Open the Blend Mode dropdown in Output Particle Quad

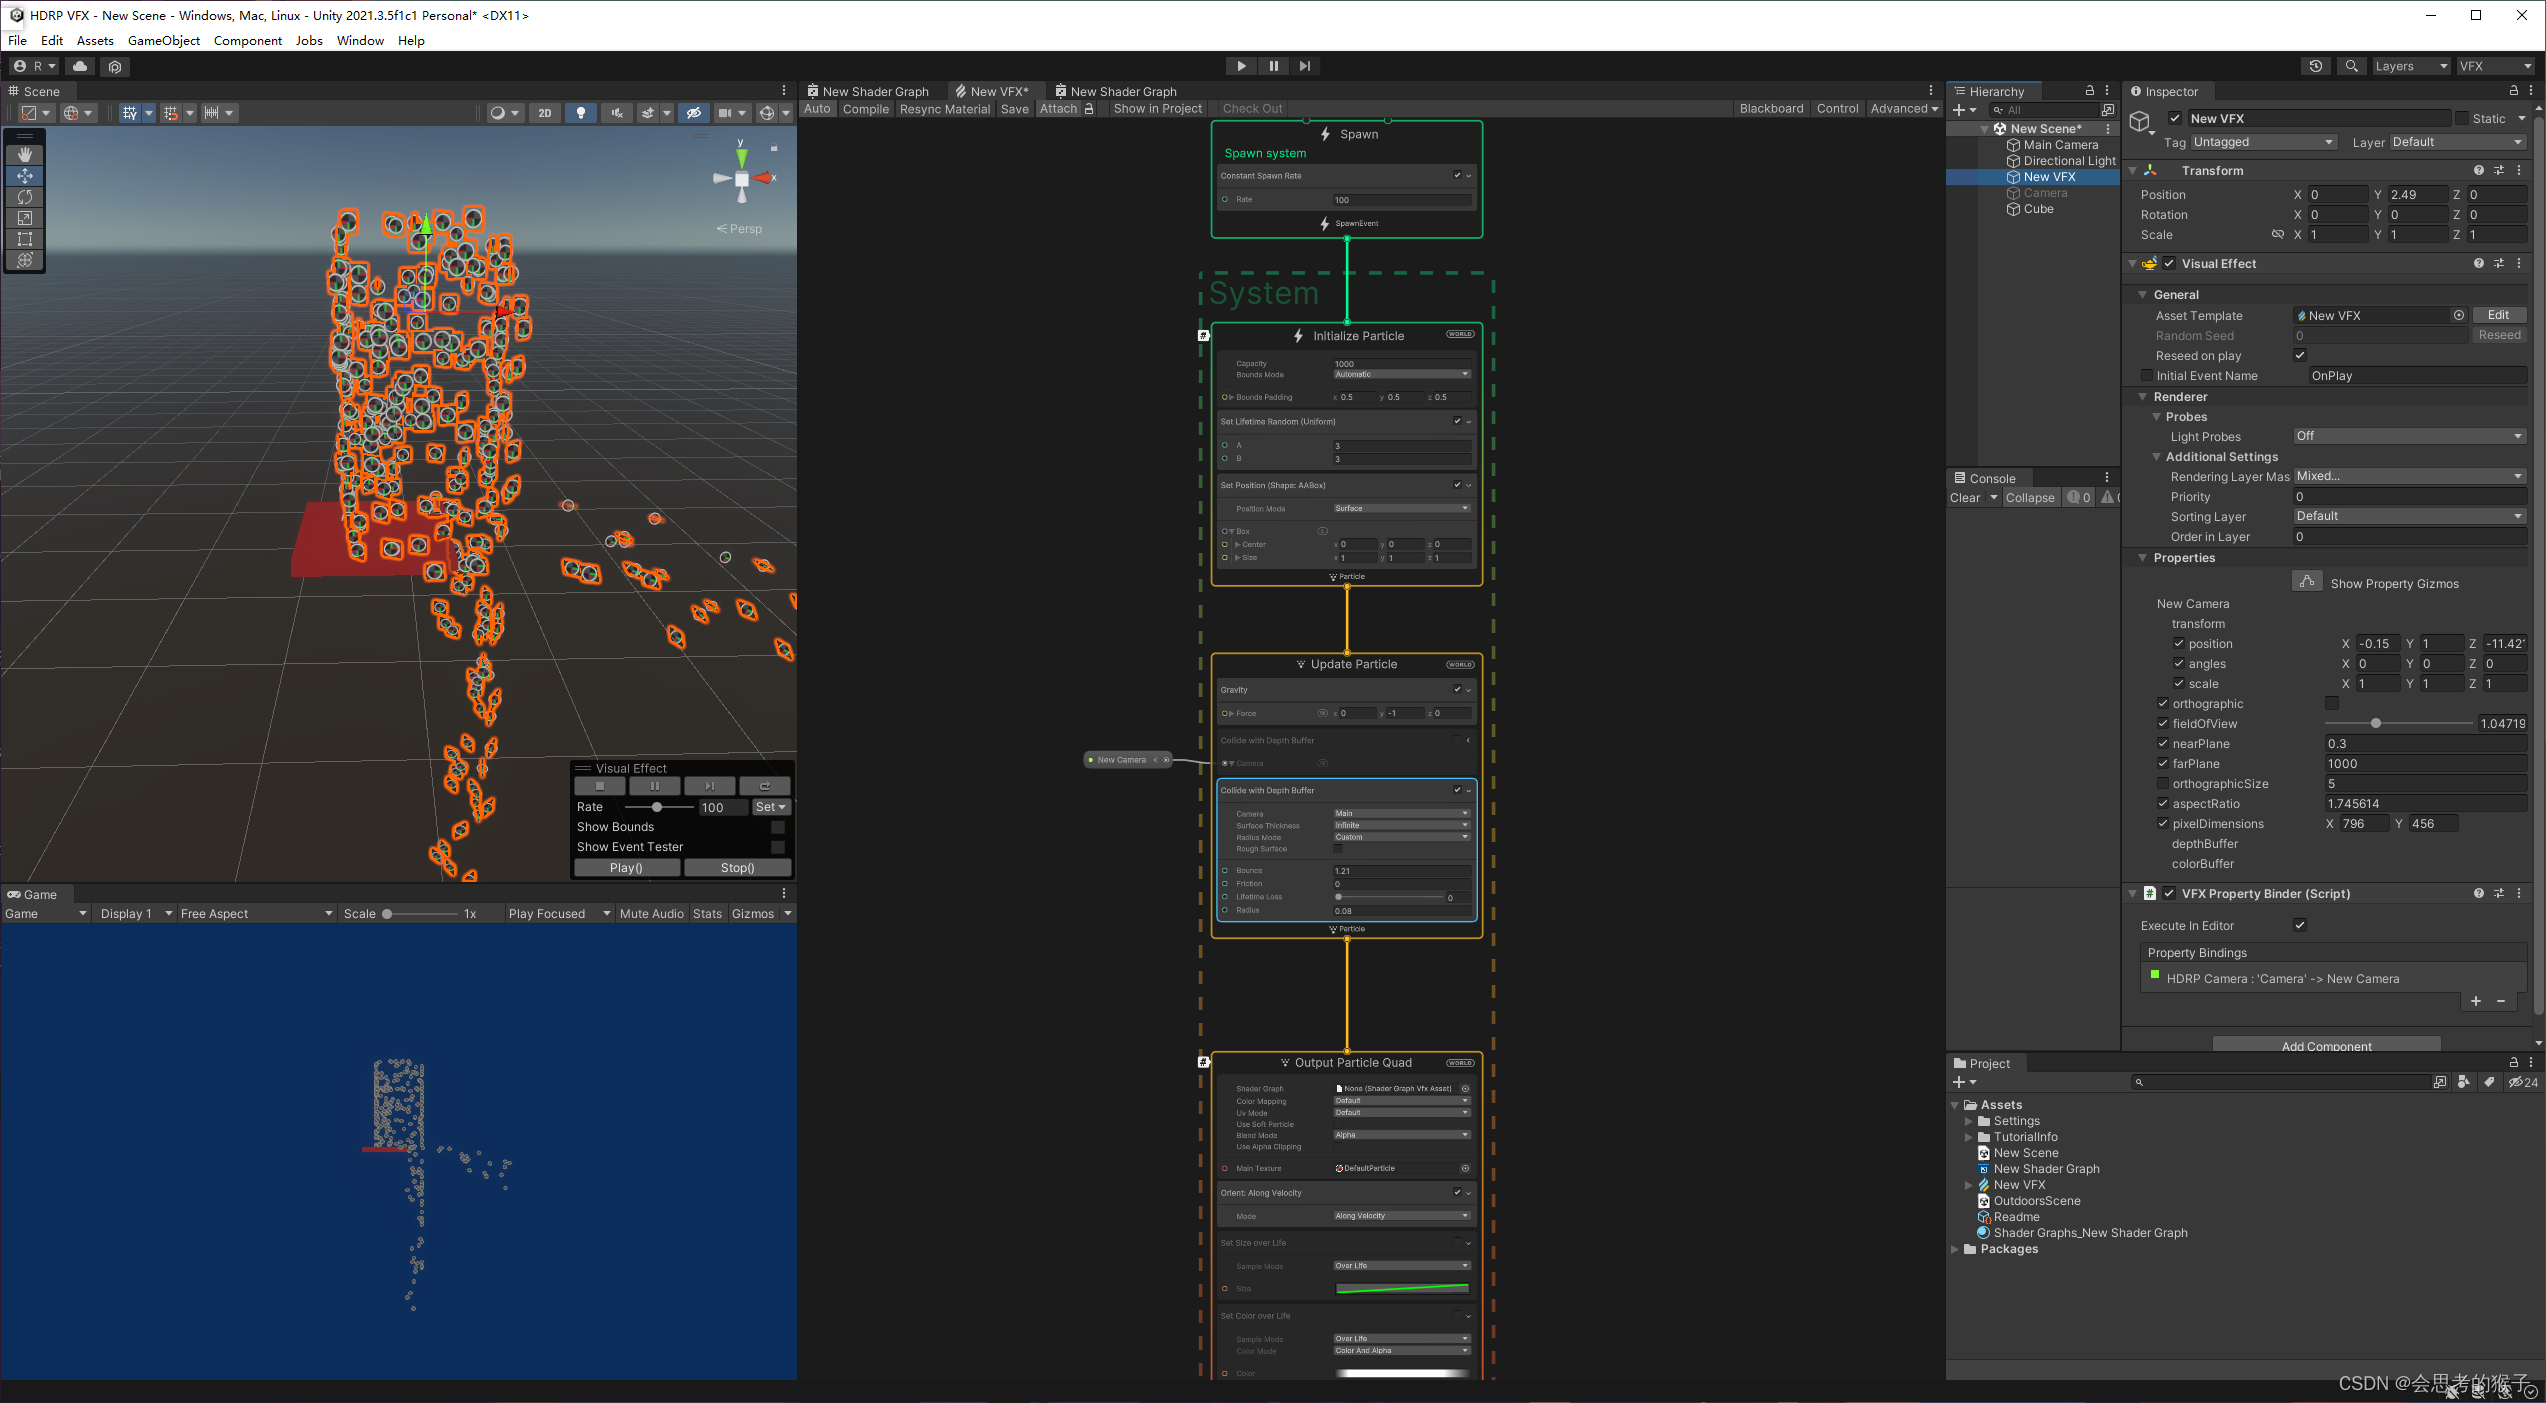click(x=1400, y=1134)
